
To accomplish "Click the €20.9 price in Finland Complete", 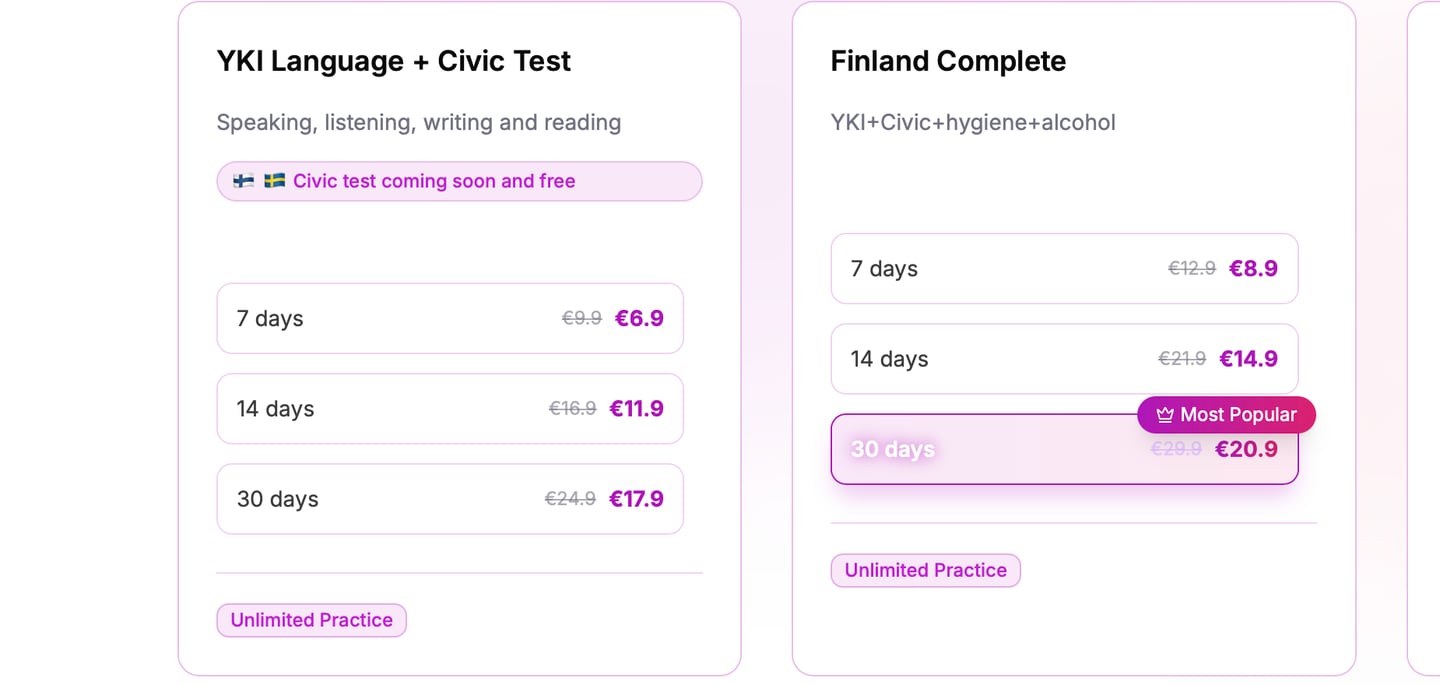I will pyautogui.click(x=1246, y=449).
